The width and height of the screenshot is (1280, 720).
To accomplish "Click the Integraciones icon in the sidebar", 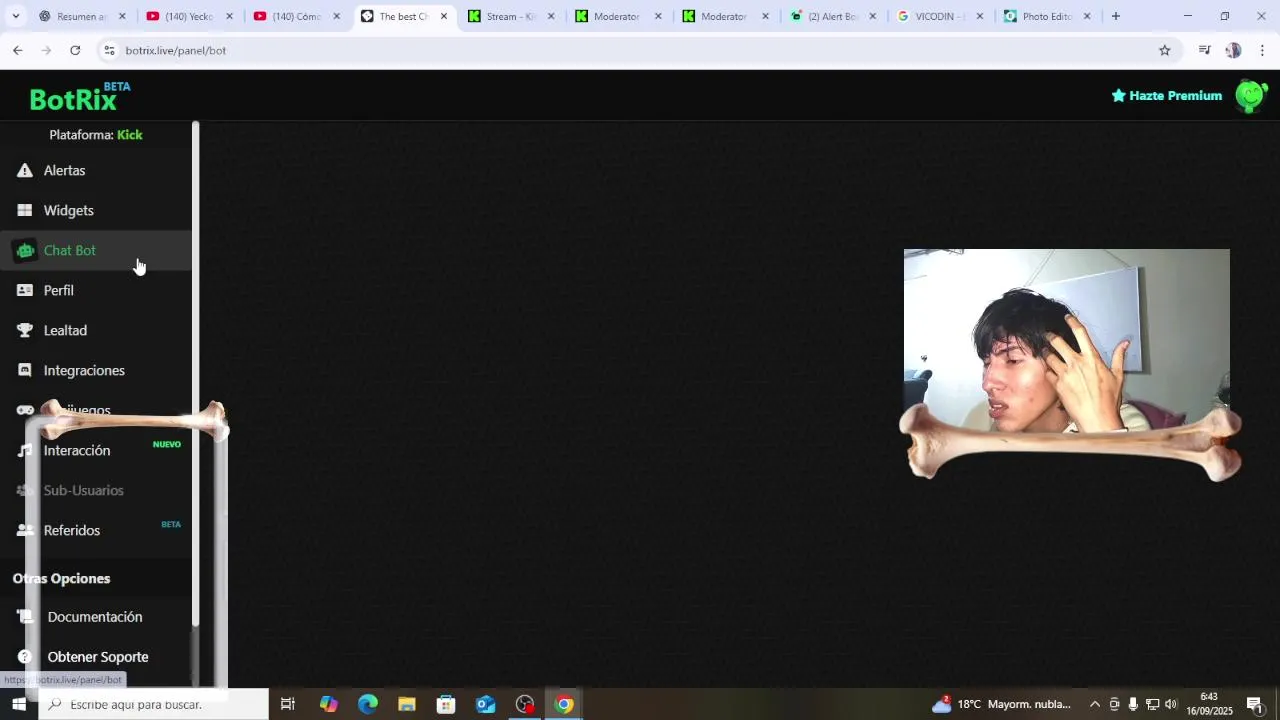I will [24, 371].
